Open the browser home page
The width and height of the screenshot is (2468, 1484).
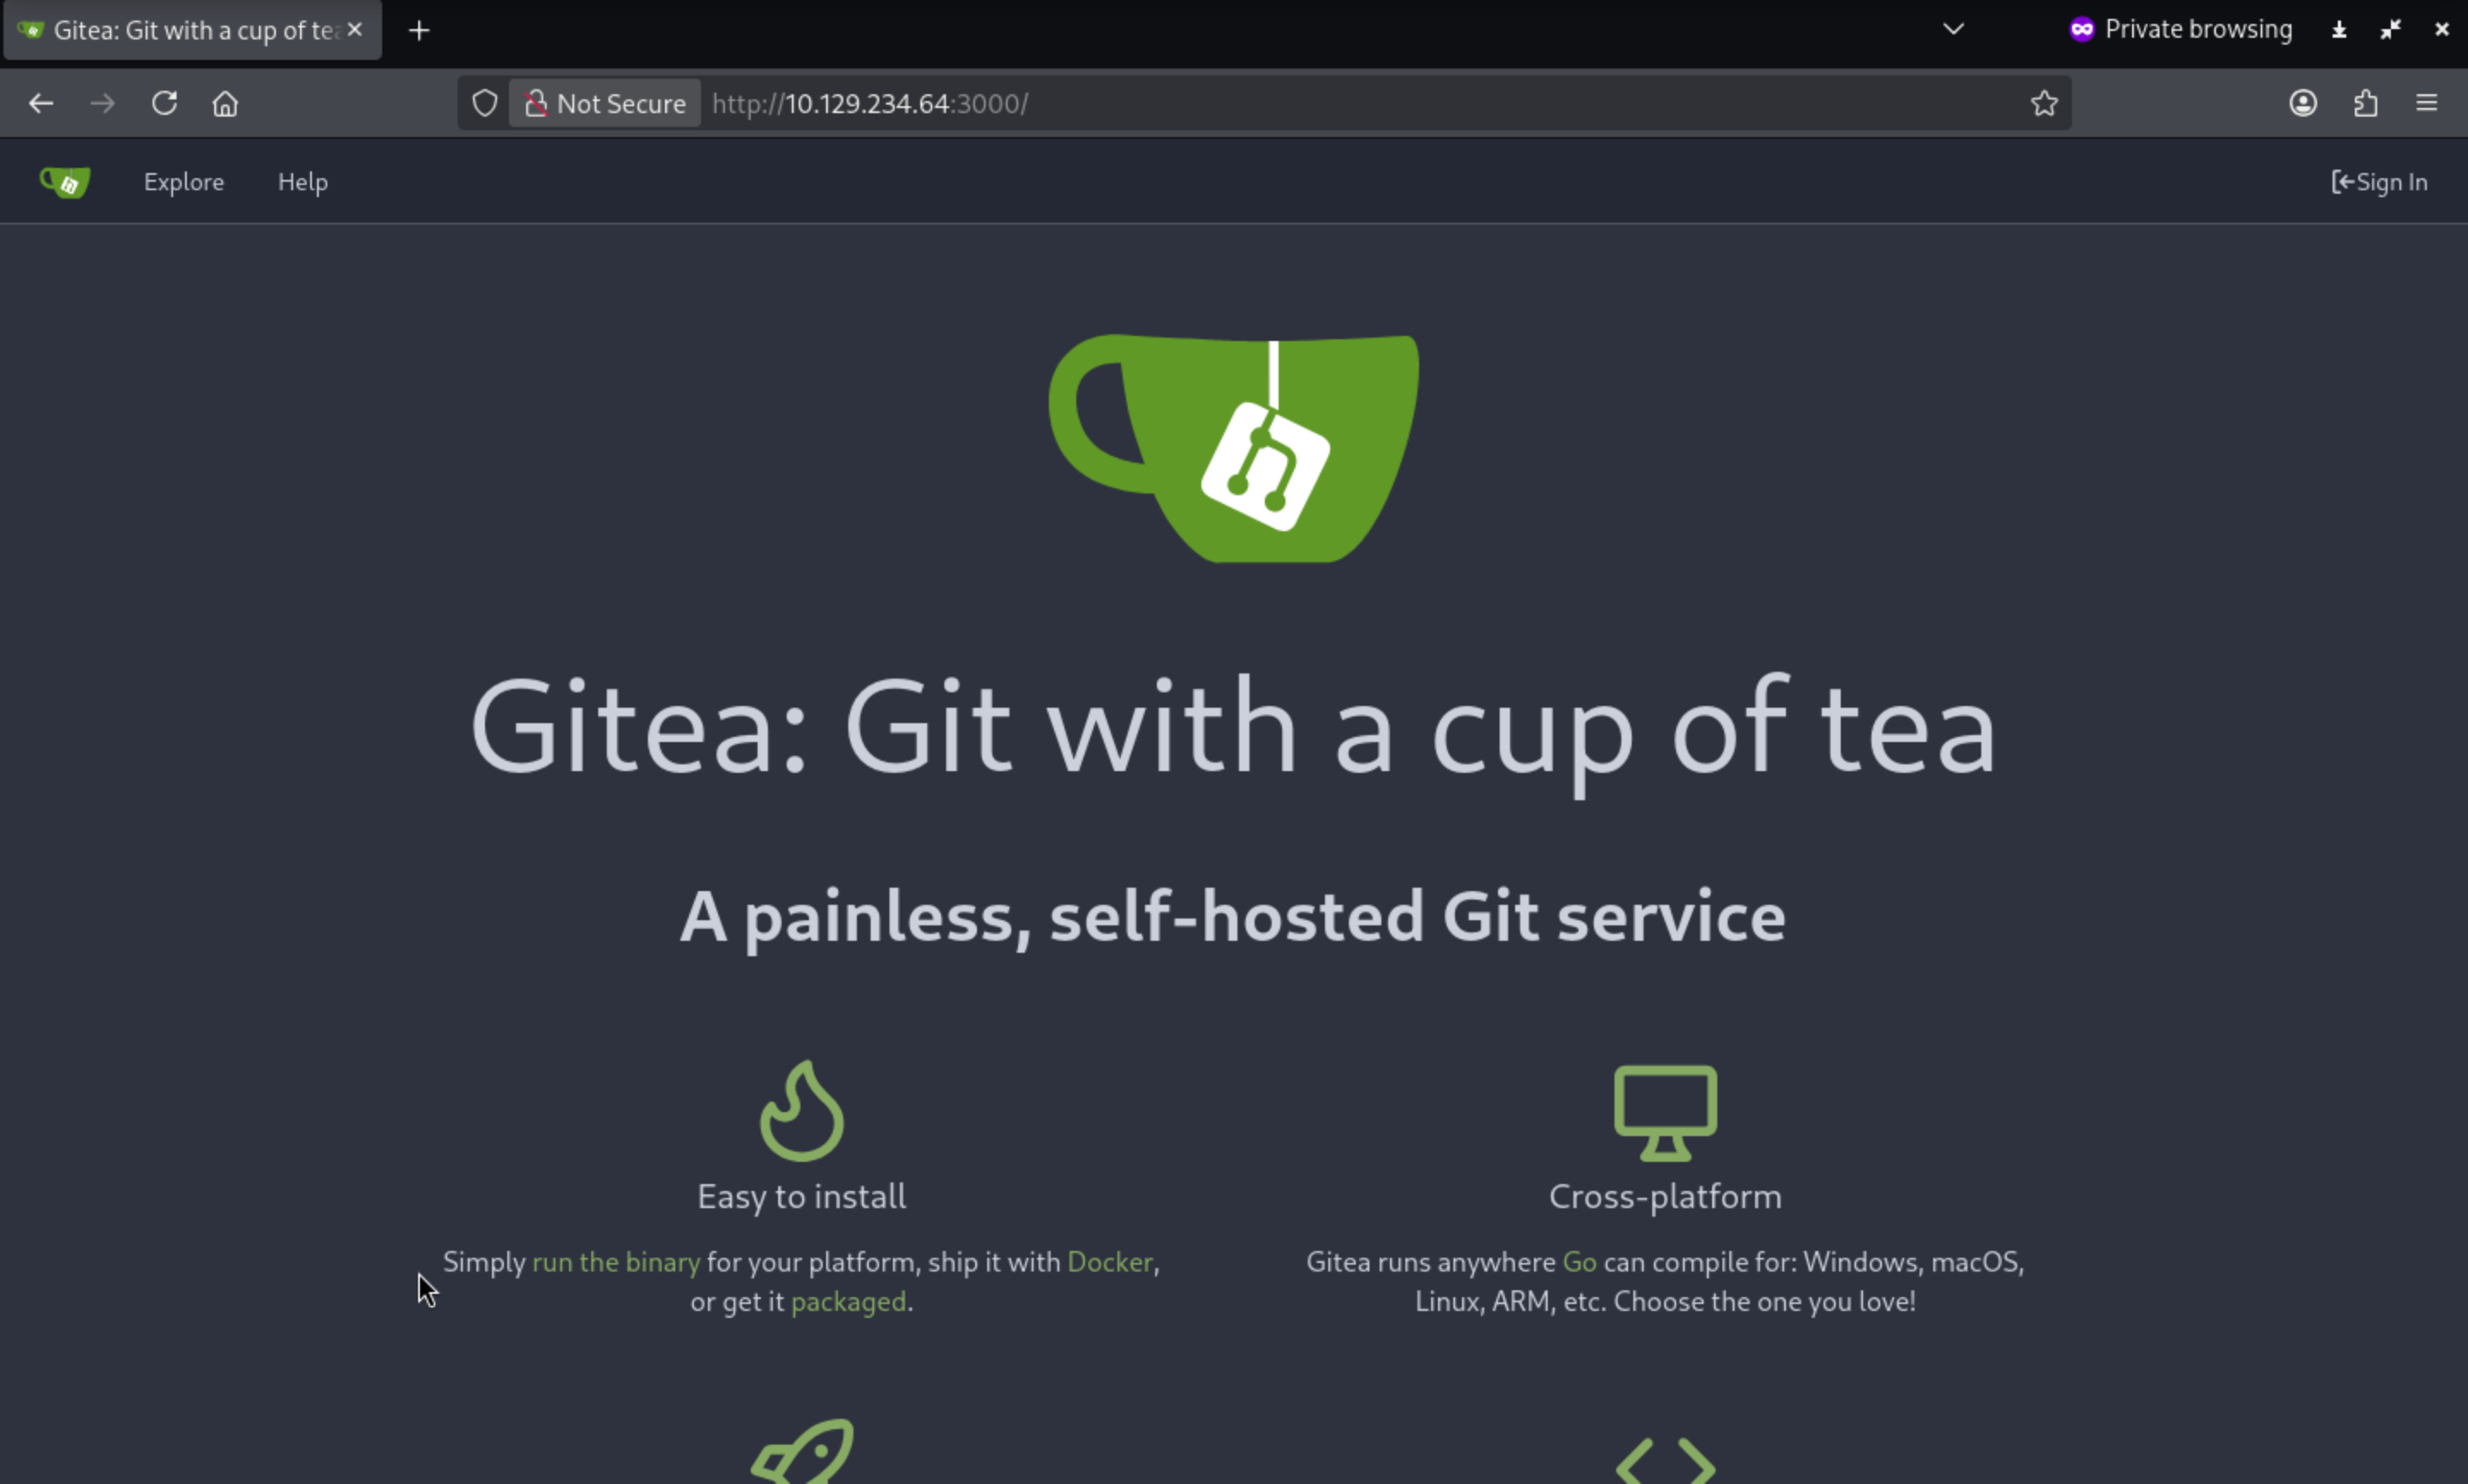click(x=225, y=103)
